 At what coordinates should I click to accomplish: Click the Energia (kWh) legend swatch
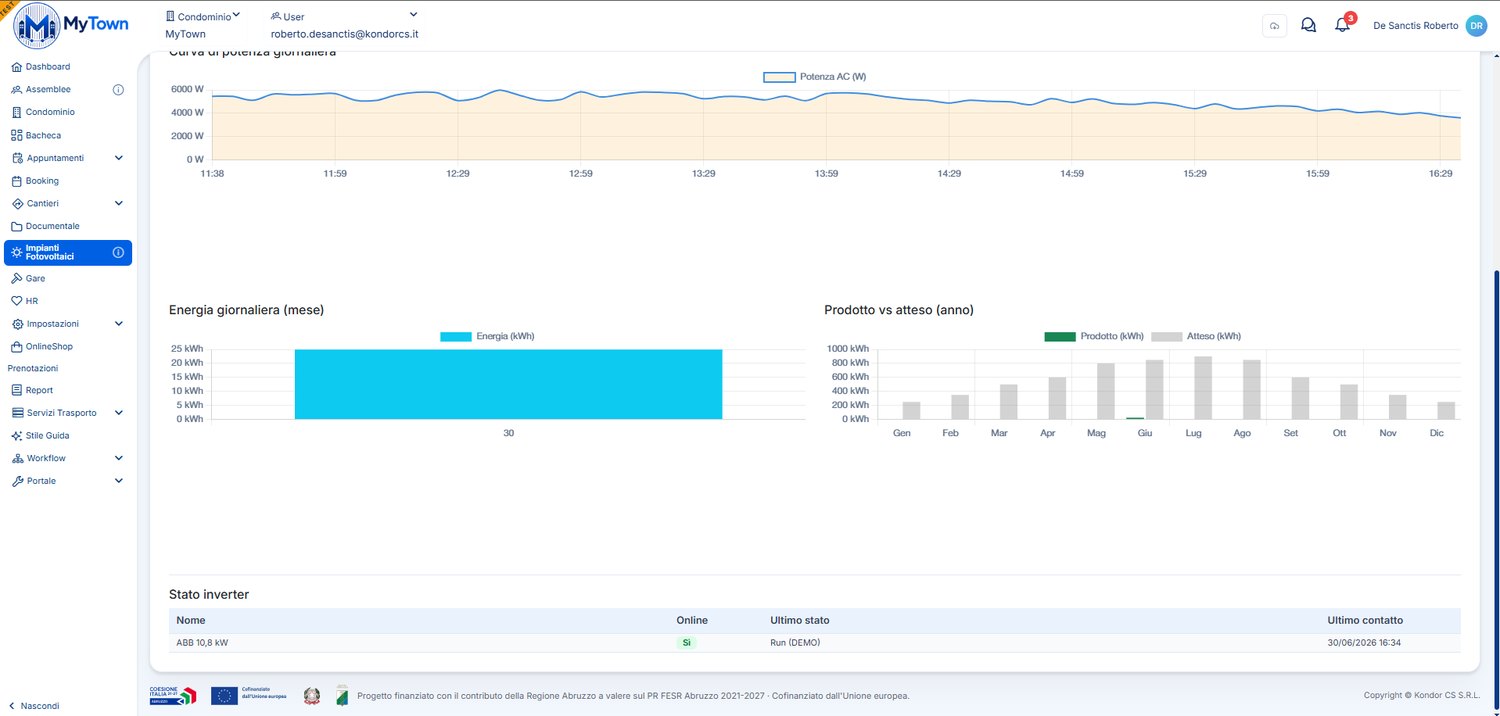pos(455,337)
